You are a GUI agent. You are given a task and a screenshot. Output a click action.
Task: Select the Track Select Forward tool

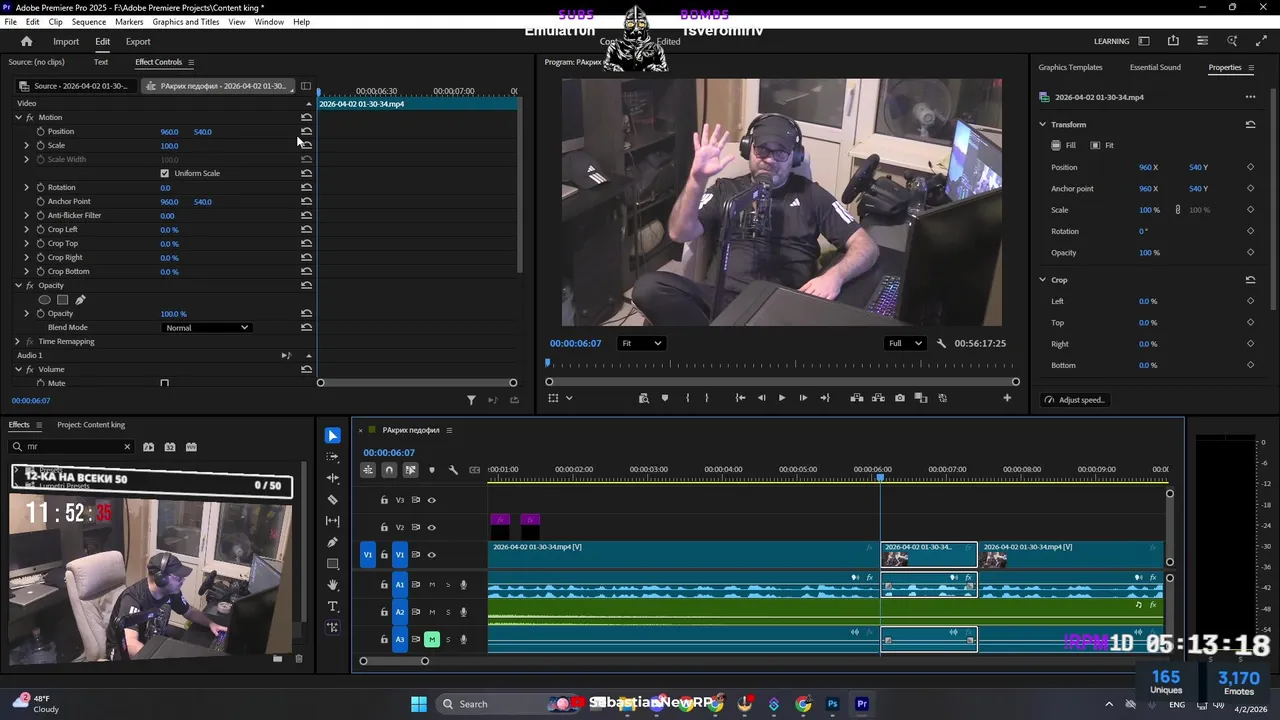(333, 457)
